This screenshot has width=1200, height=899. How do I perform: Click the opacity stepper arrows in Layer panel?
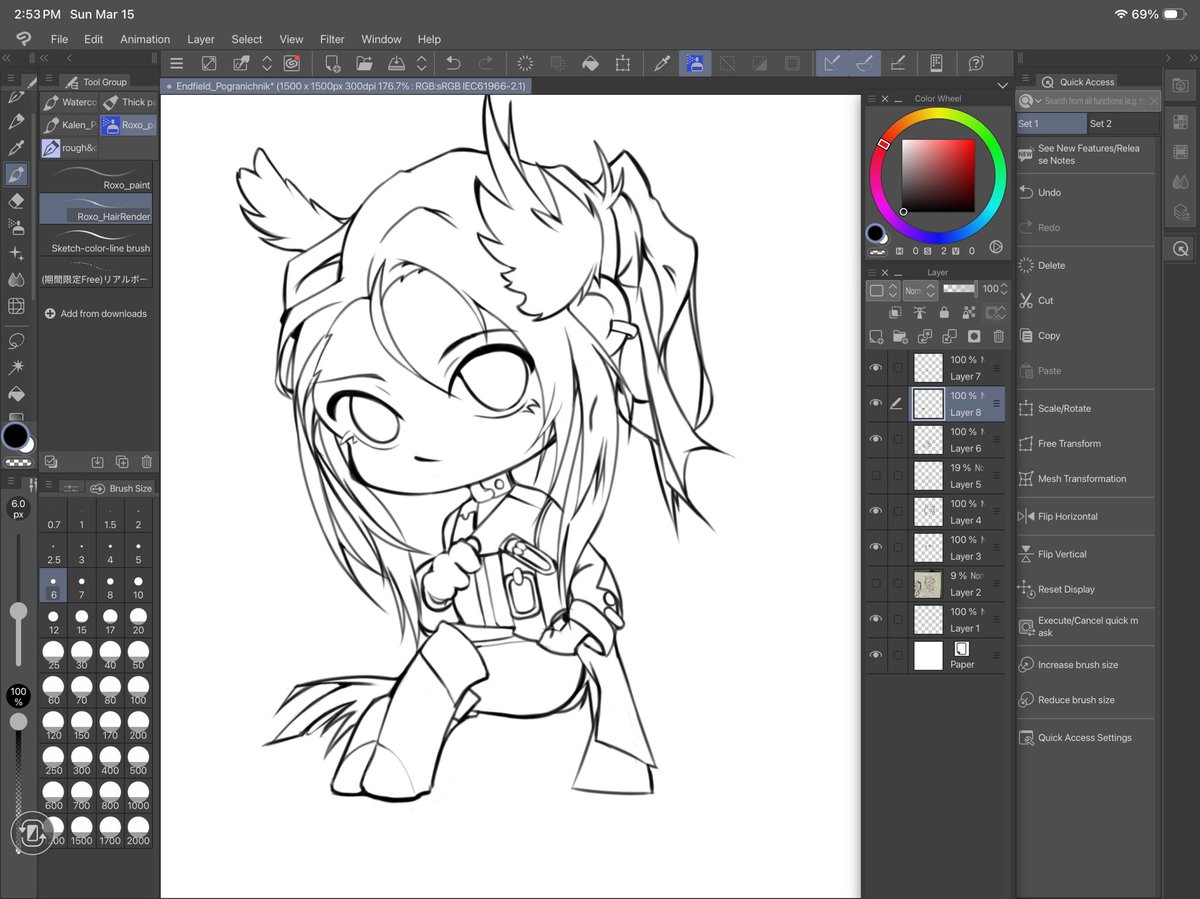[1005, 289]
